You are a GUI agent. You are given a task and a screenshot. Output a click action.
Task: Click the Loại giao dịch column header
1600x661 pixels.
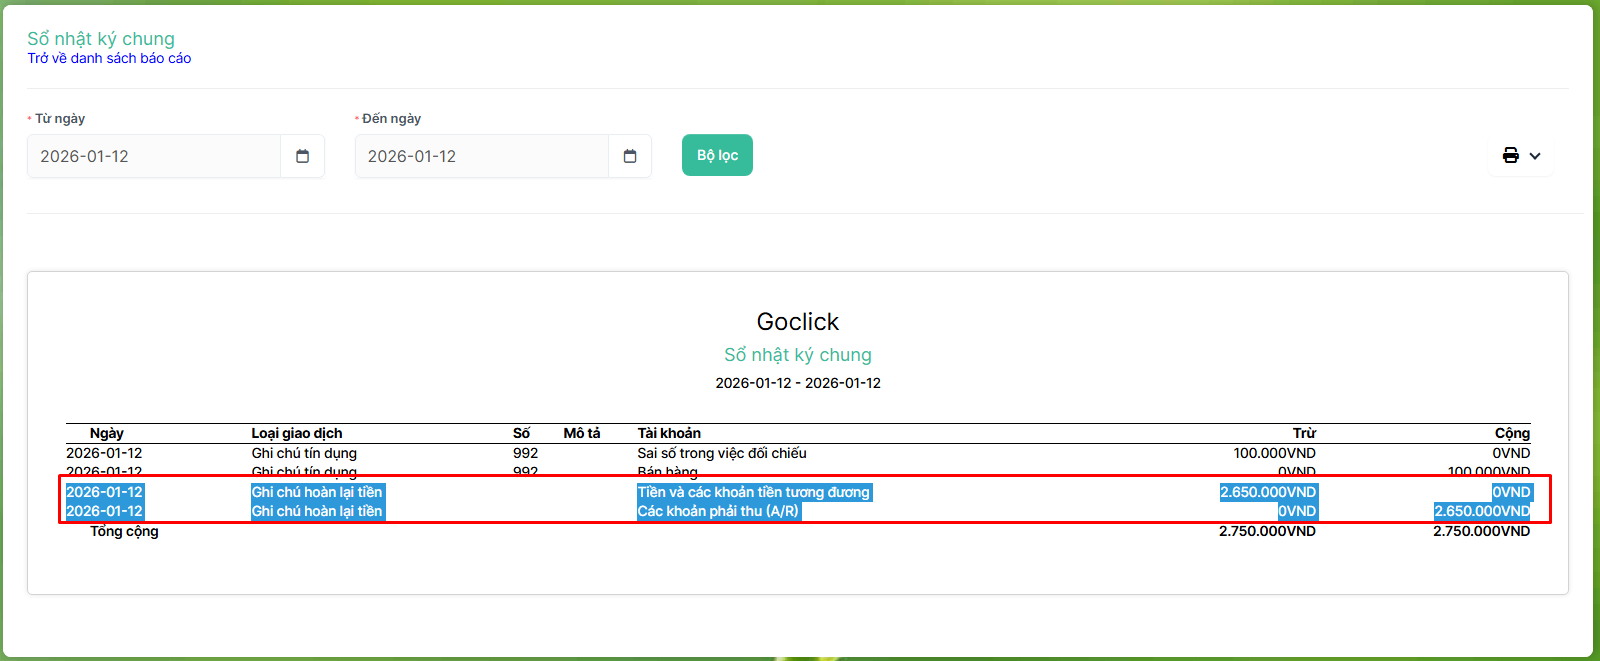pos(296,433)
